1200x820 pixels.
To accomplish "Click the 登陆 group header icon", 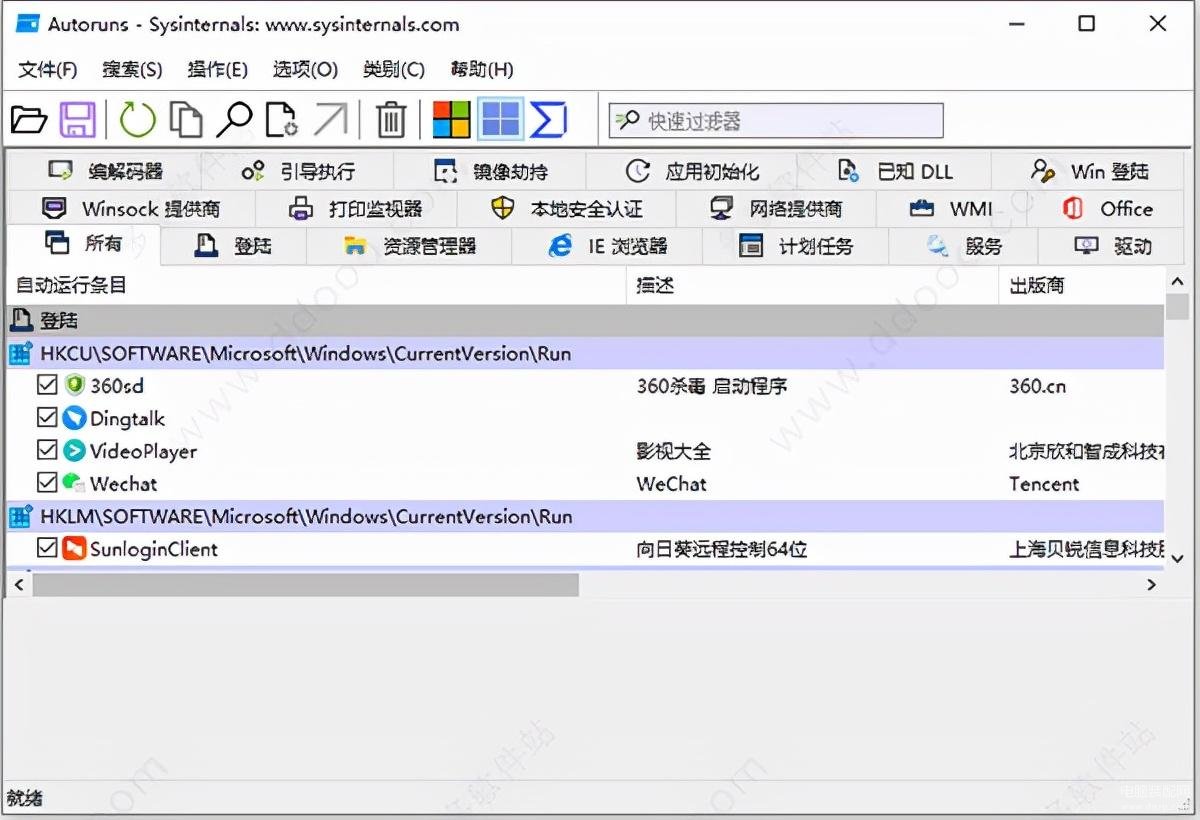I will click(21, 321).
